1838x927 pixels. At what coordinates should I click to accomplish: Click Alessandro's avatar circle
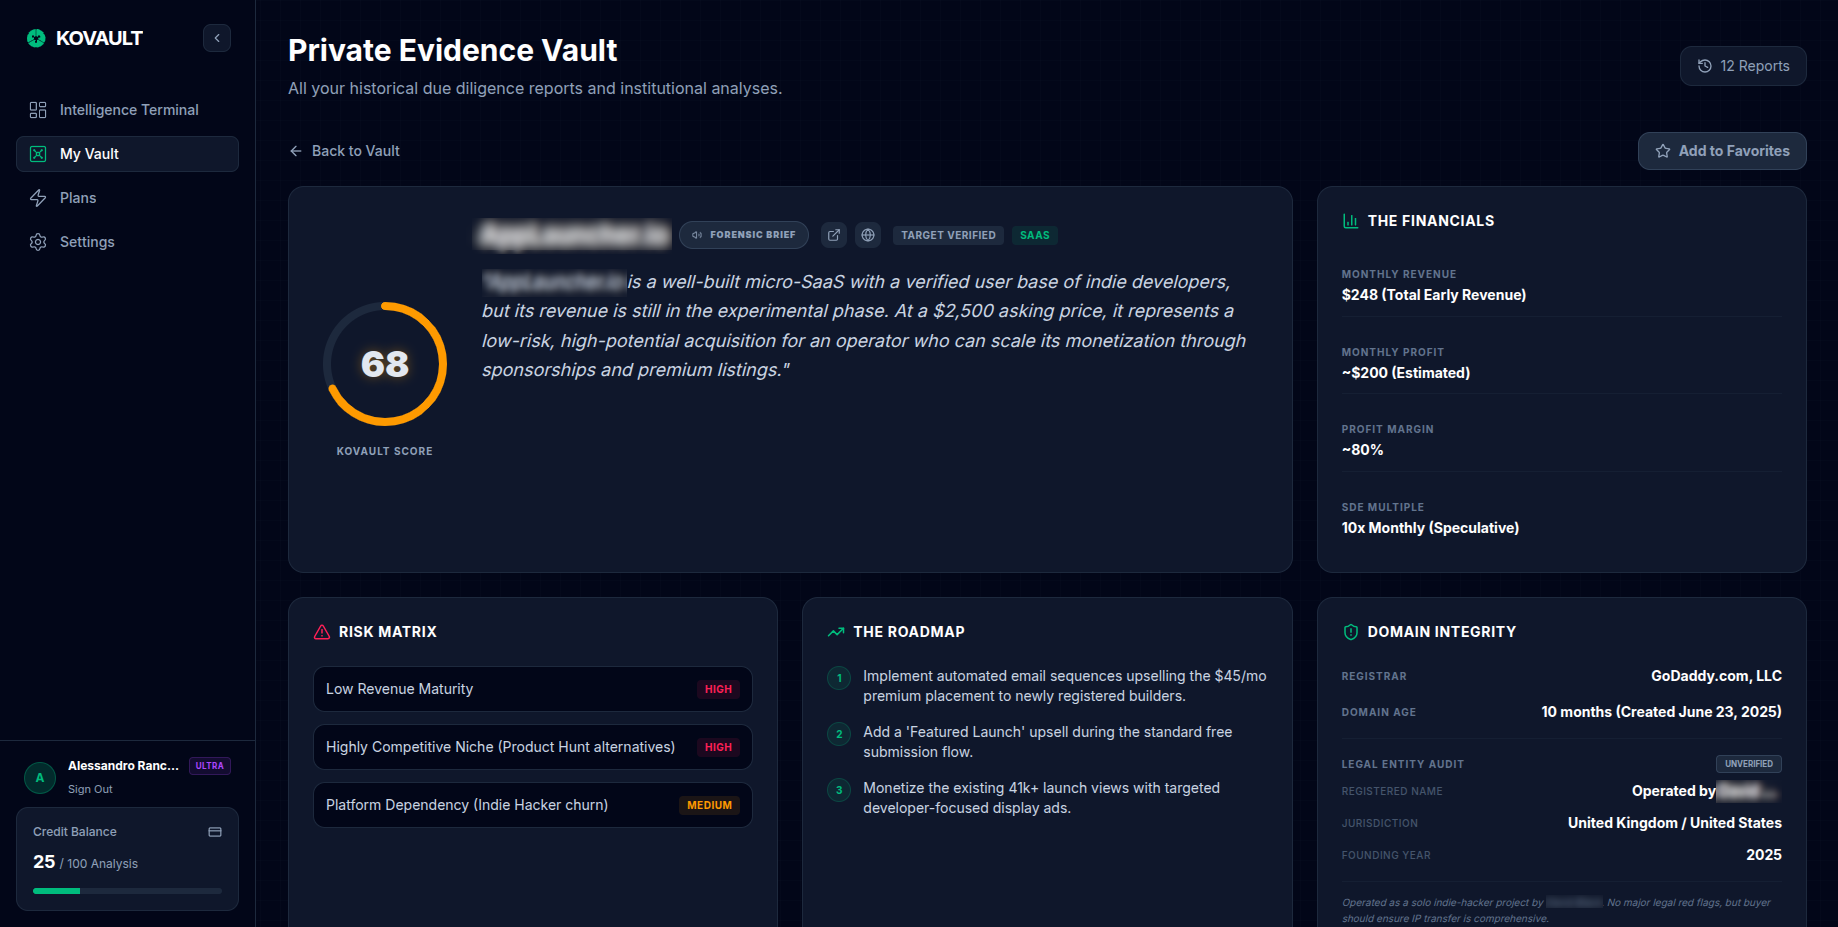pyautogui.click(x=39, y=777)
